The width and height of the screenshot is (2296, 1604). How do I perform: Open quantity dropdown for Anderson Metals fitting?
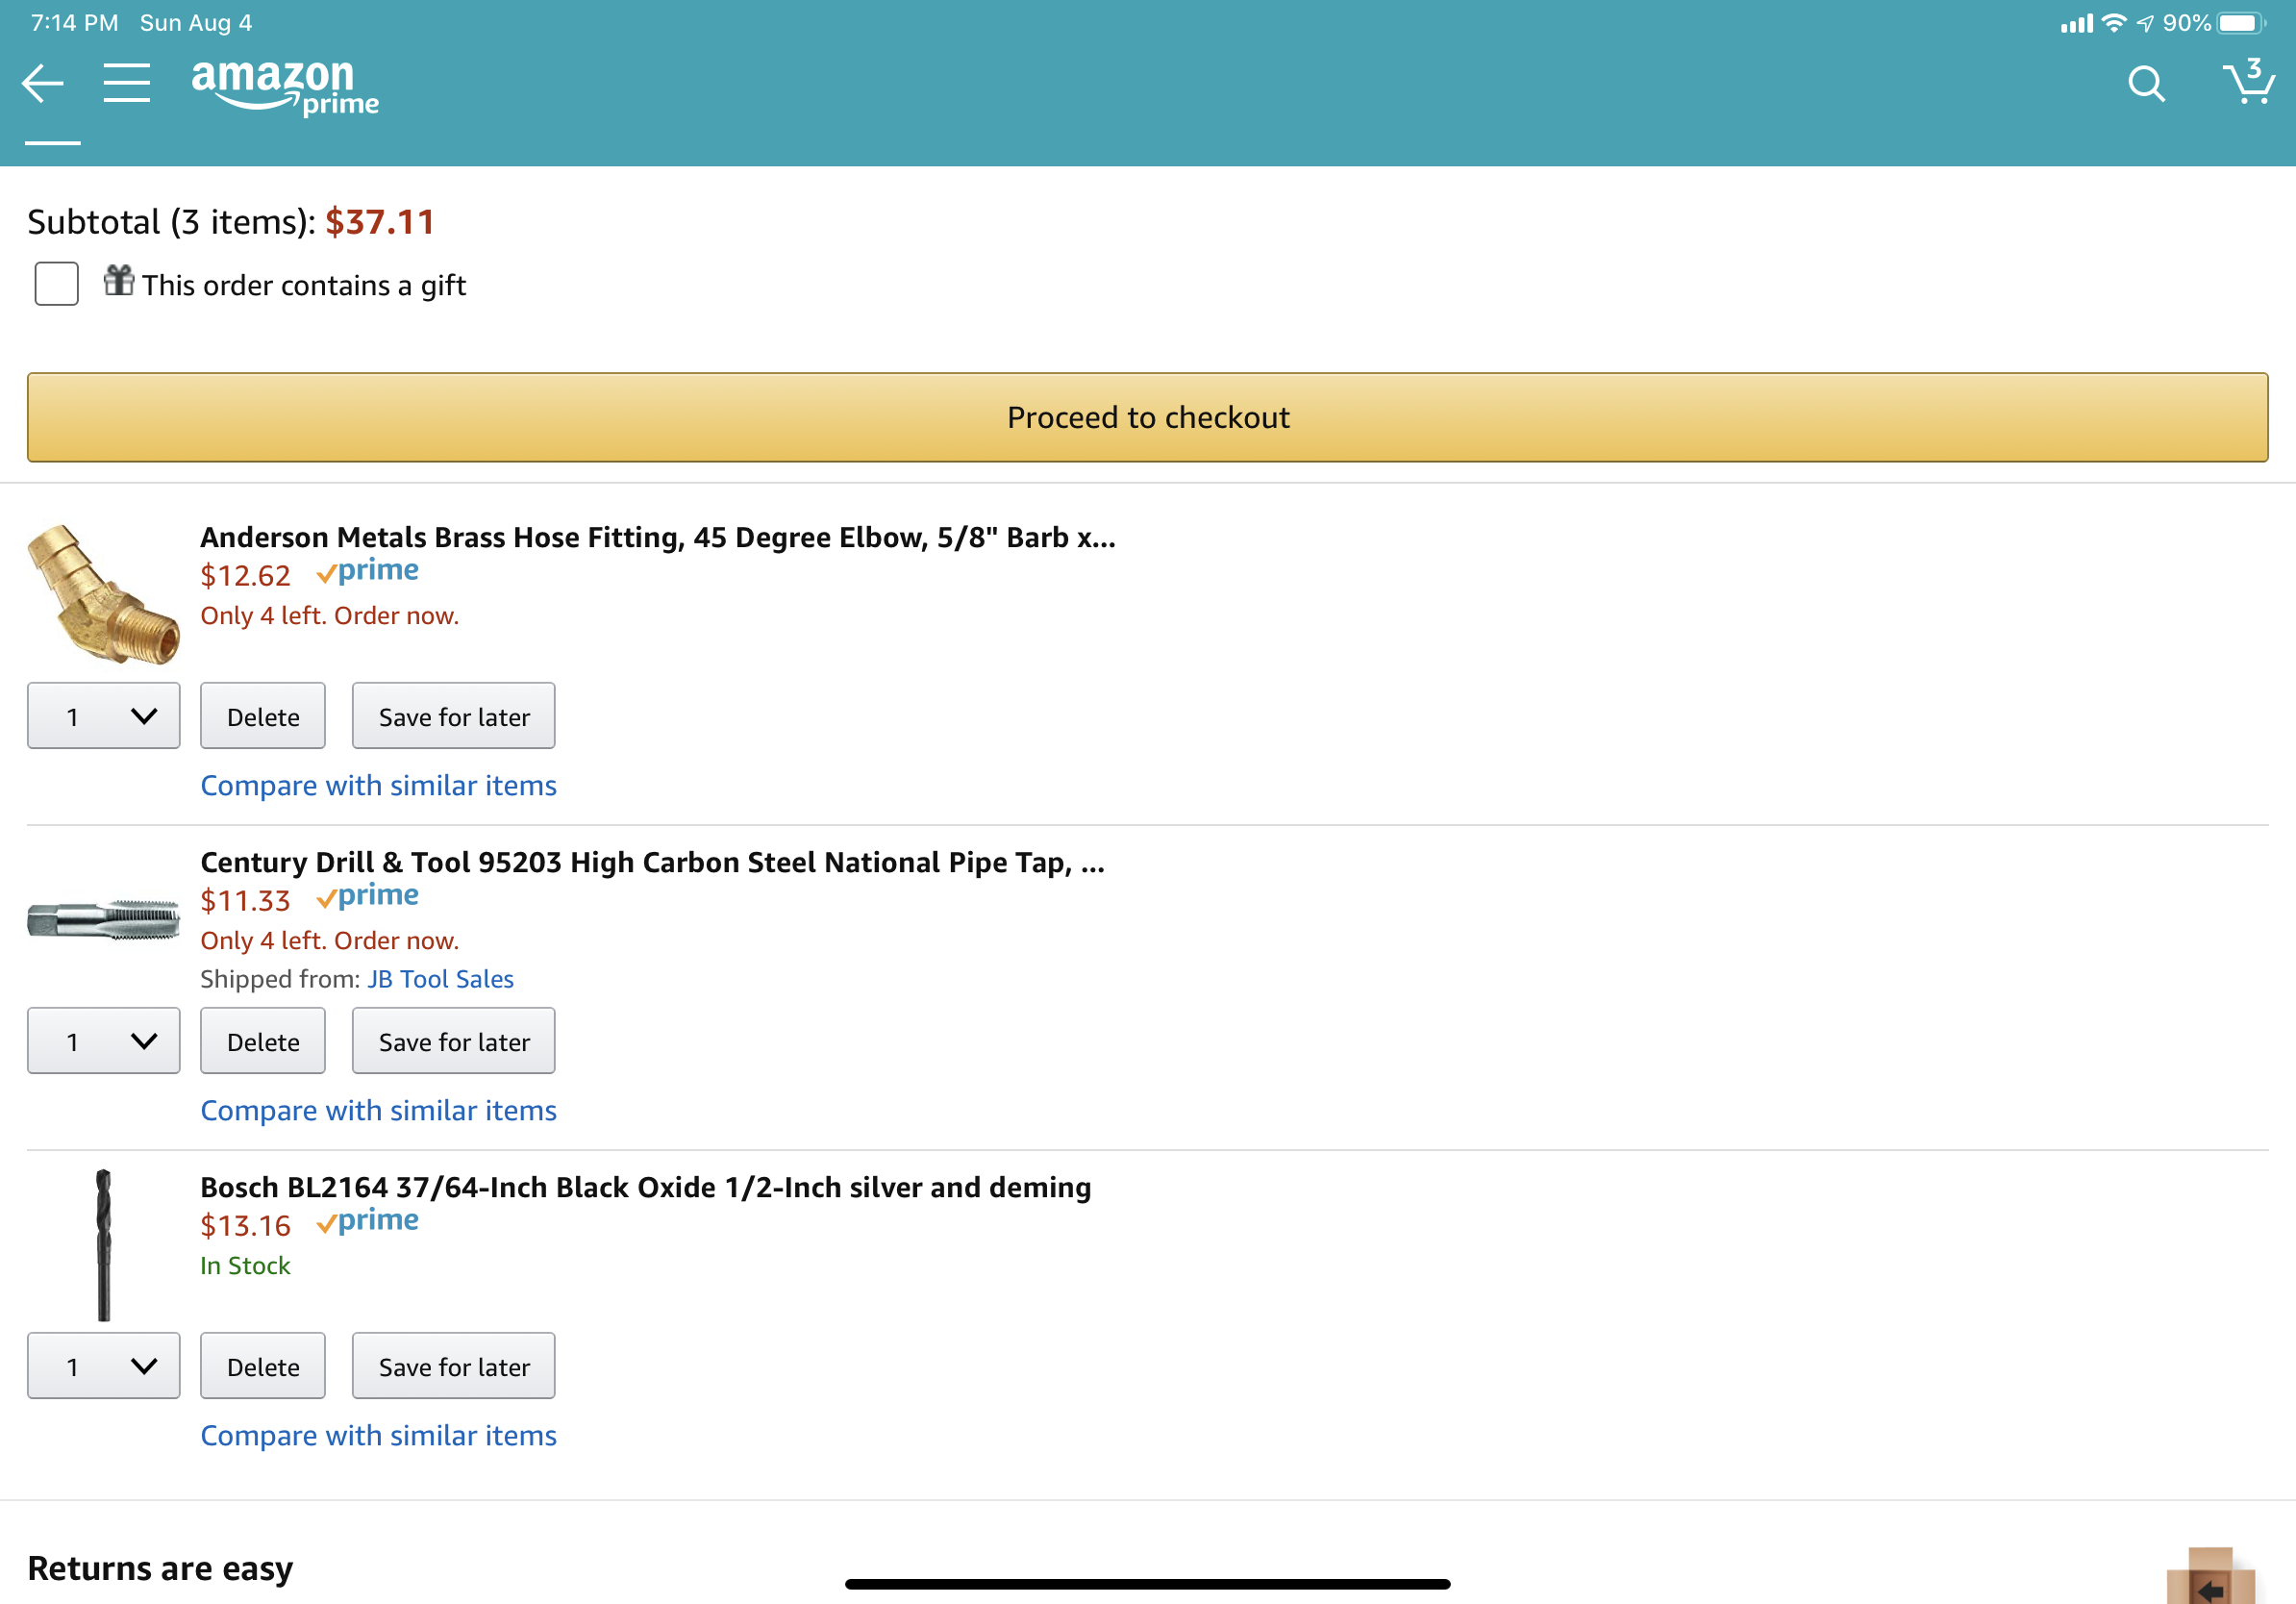point(104,716)
